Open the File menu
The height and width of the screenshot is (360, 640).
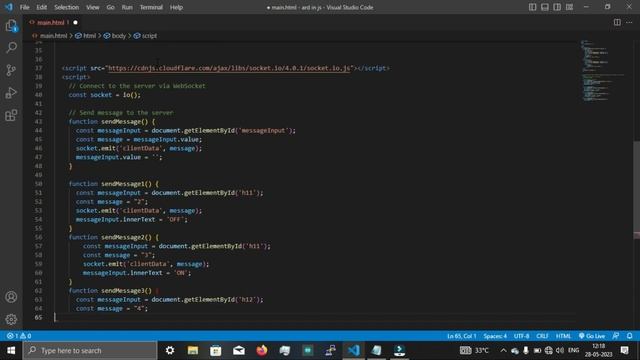tap(24, 7)
